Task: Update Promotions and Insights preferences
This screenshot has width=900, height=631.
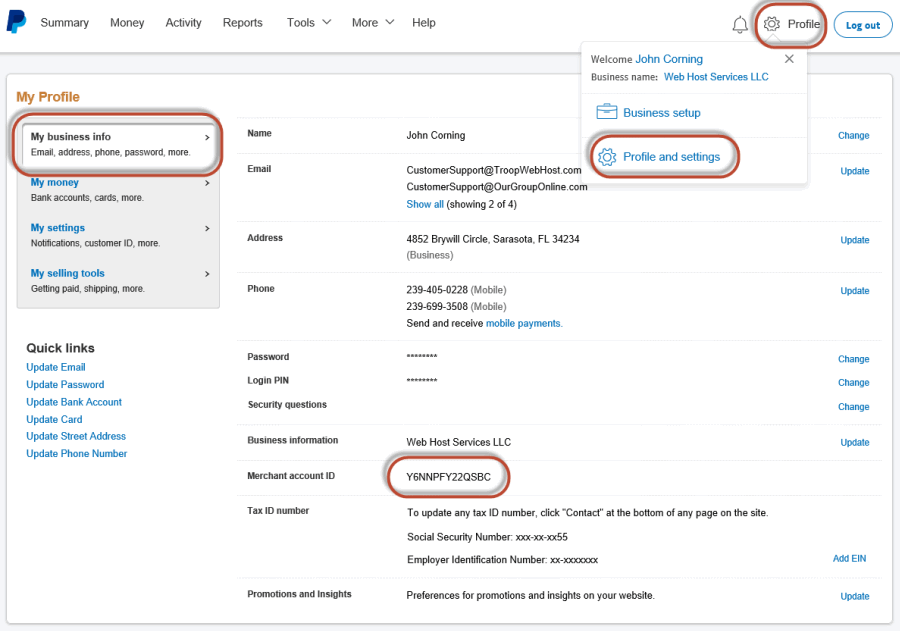Action: [x=854, y=596]
